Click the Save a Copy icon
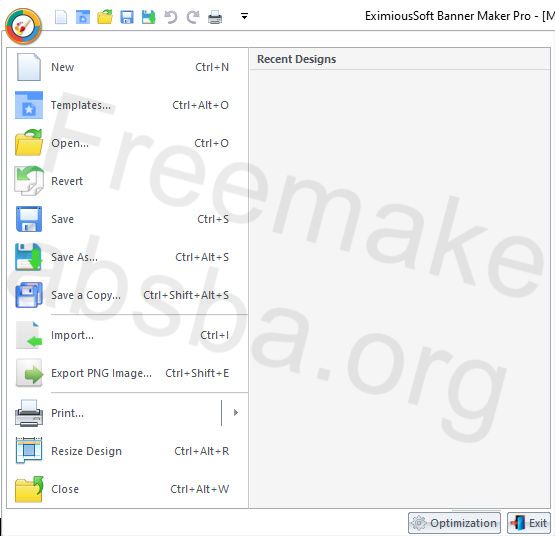Screen dimensions: 555x536 click(x=29, y=295)
